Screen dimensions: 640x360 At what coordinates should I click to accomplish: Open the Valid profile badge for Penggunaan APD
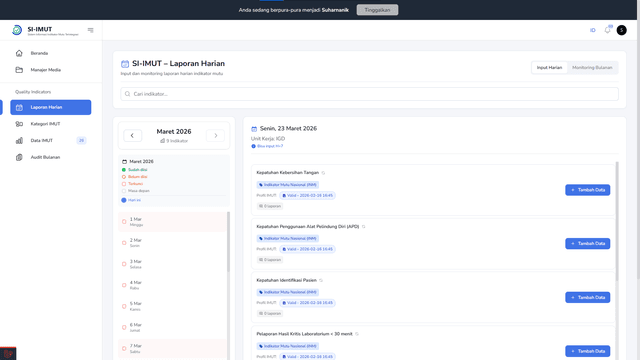tap(308, 249)
